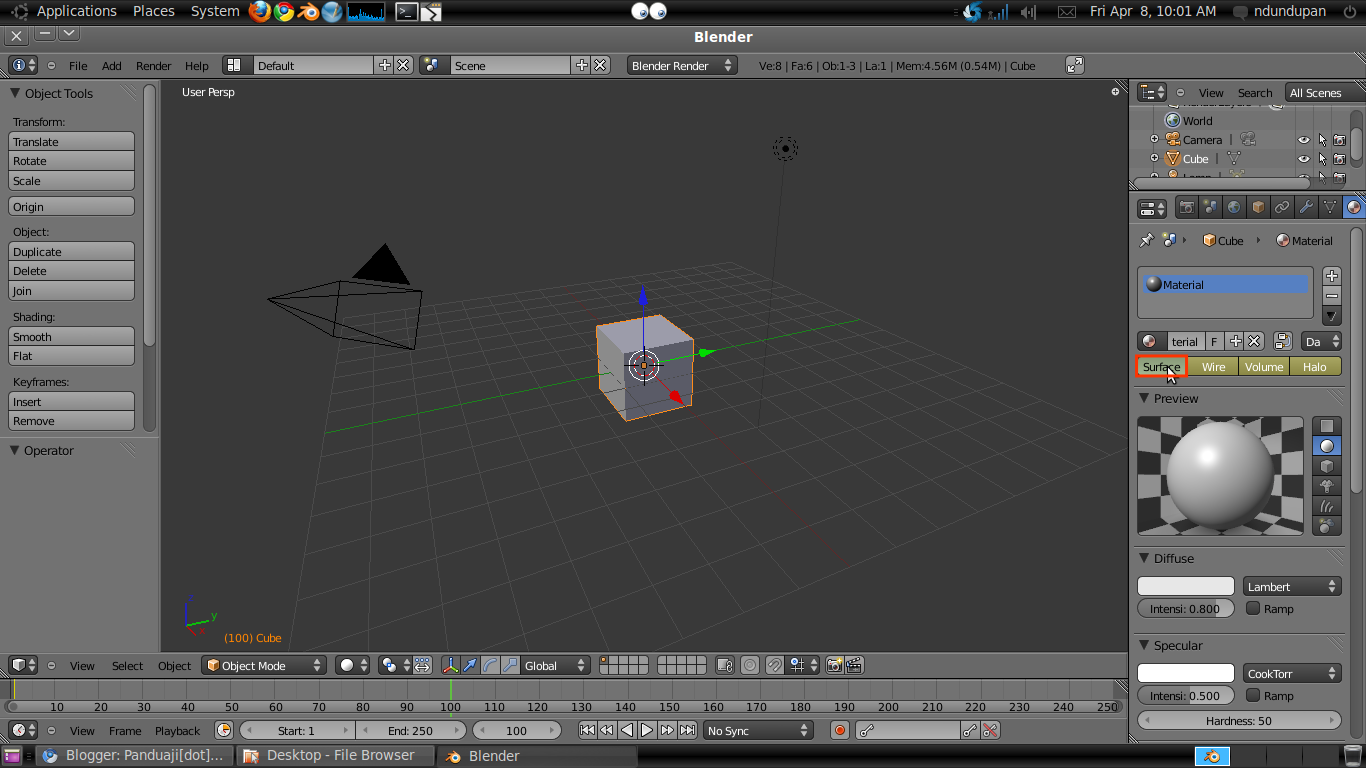Image resolution: width=1366 pixels, height=768 pixels.
Task: Open the Blender Render engine dropdown
Action: [x=682, y=65]
